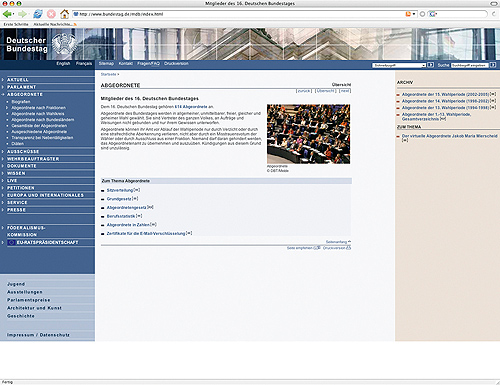Expand the Parlament navigation section
This screenshot has width=500, height=385.
[x=21, y=87]
